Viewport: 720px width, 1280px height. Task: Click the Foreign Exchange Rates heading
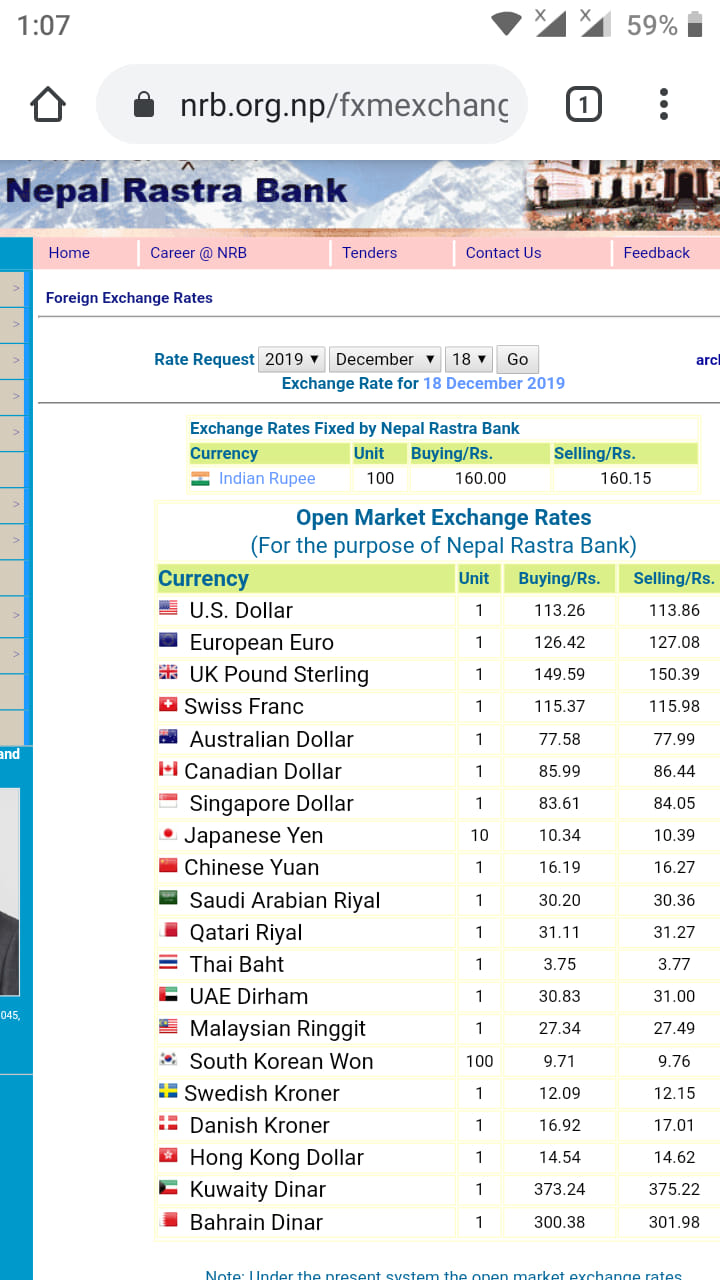click(x=129, y=298)
